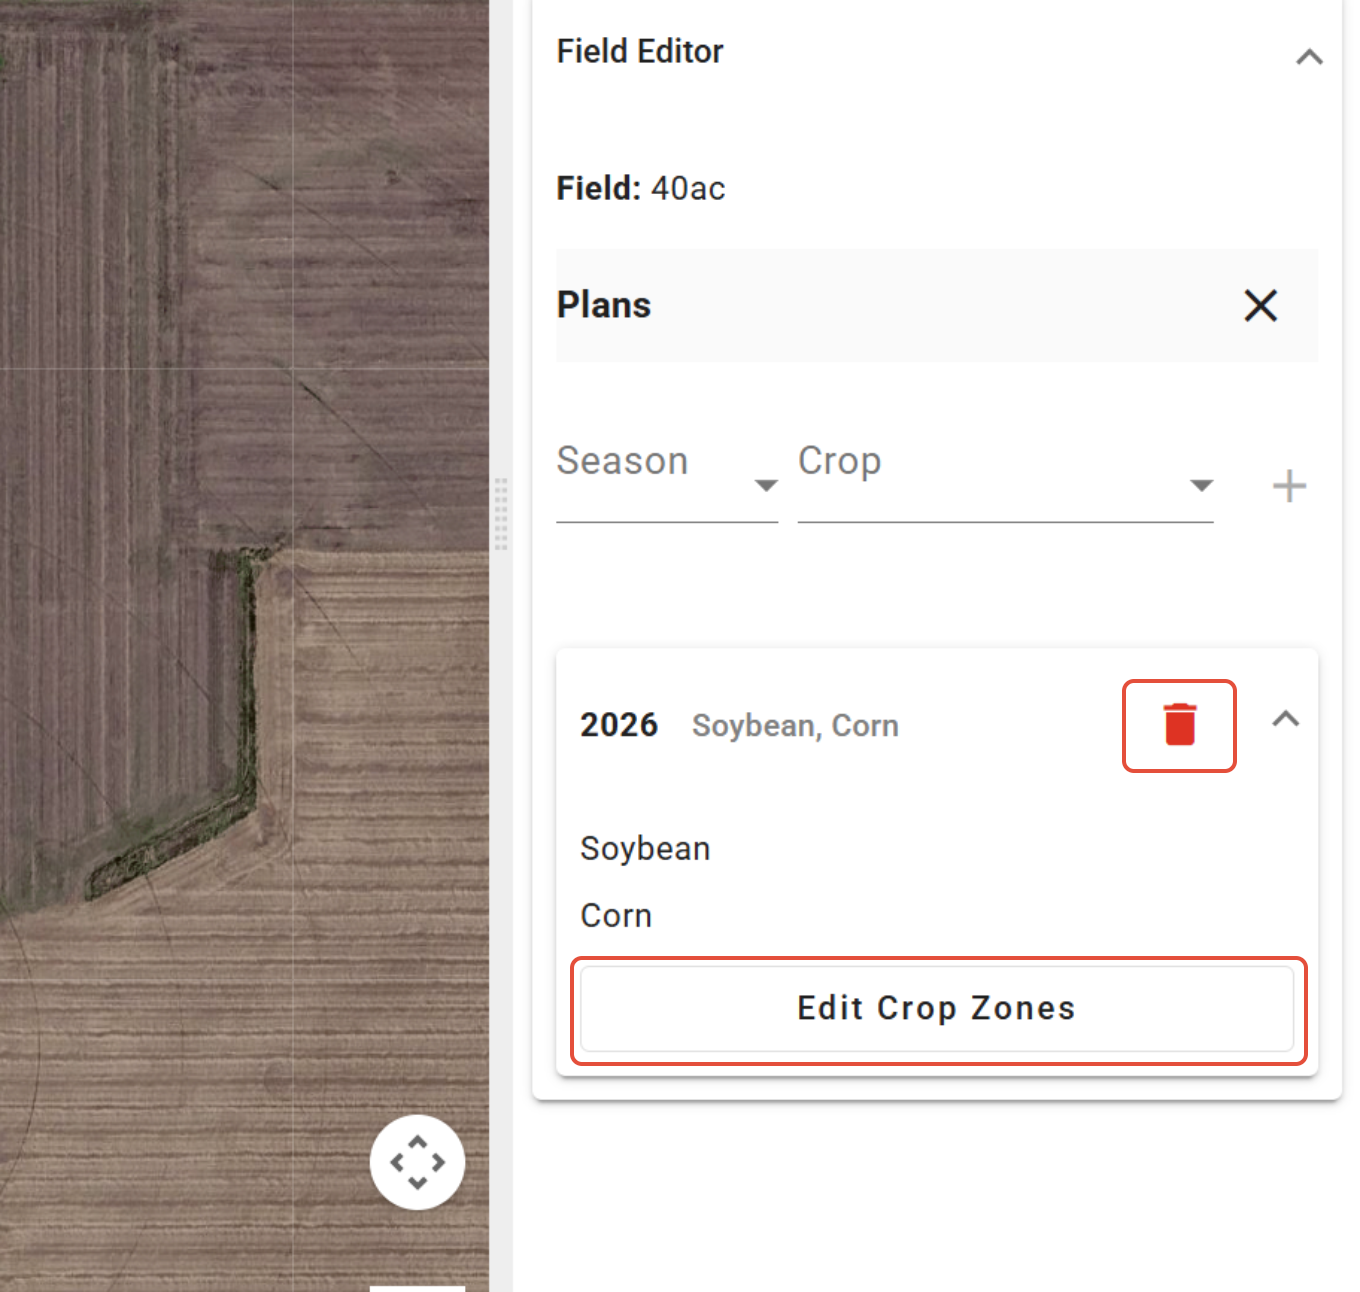Delete the 2026 plan with trash icon
Viewport: 1360px width, 1292px height.
[x=1179, y=725]
